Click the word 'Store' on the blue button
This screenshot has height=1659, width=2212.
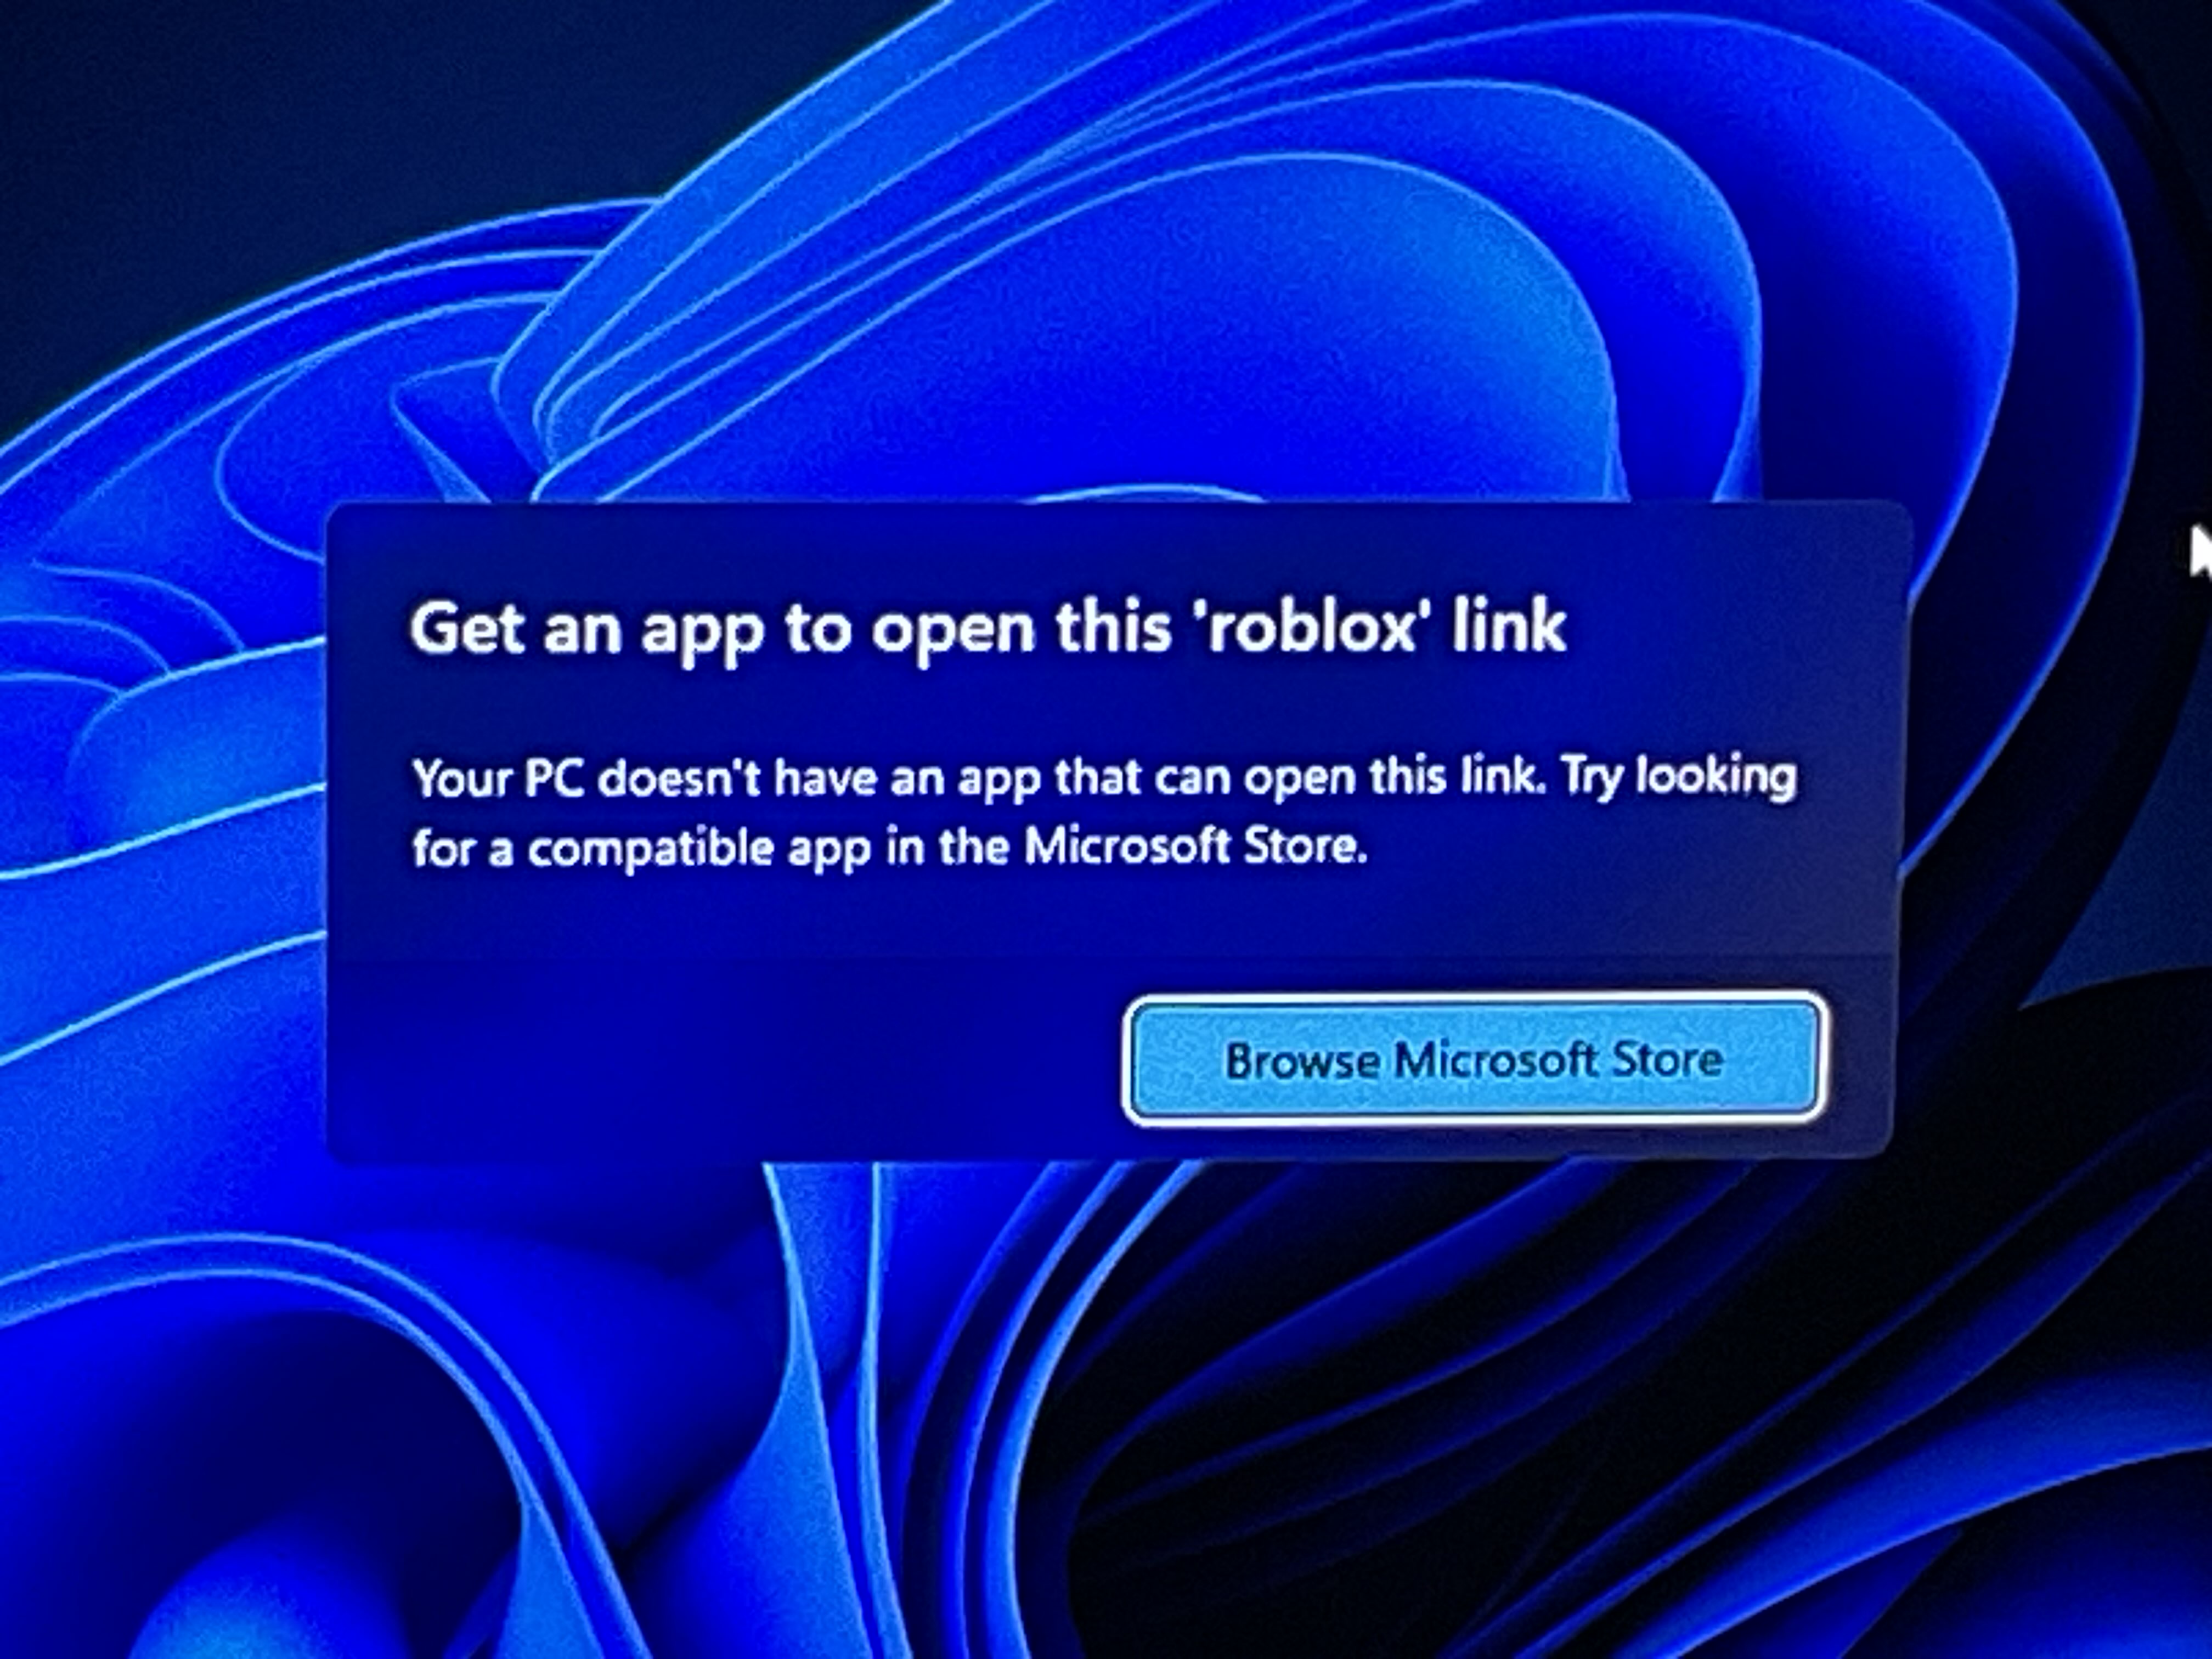[1666, 1059]
